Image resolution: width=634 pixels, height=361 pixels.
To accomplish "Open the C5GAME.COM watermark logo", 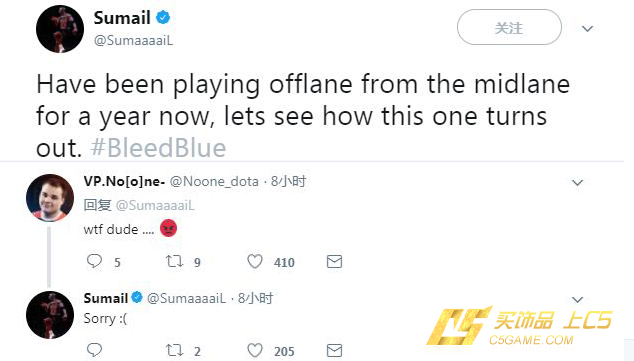I will (520, 326).
